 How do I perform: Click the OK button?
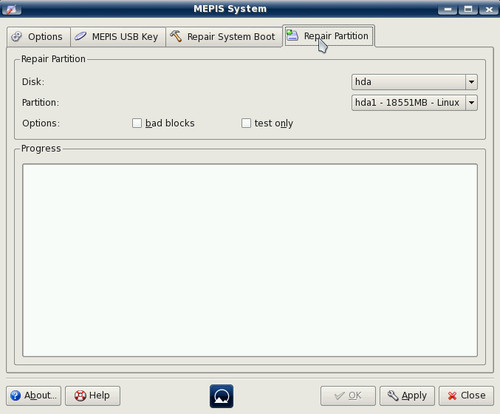[348, 396]
